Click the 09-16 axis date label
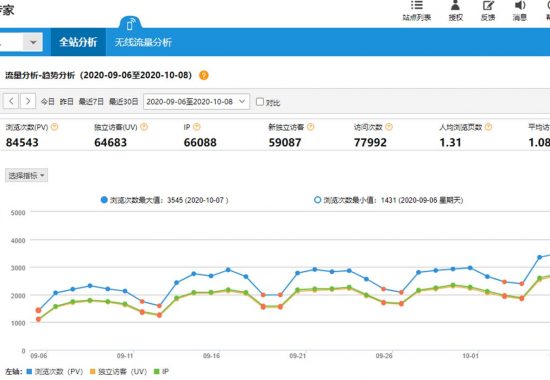This screenshot has height=380, width=550. tap(211, 356)
